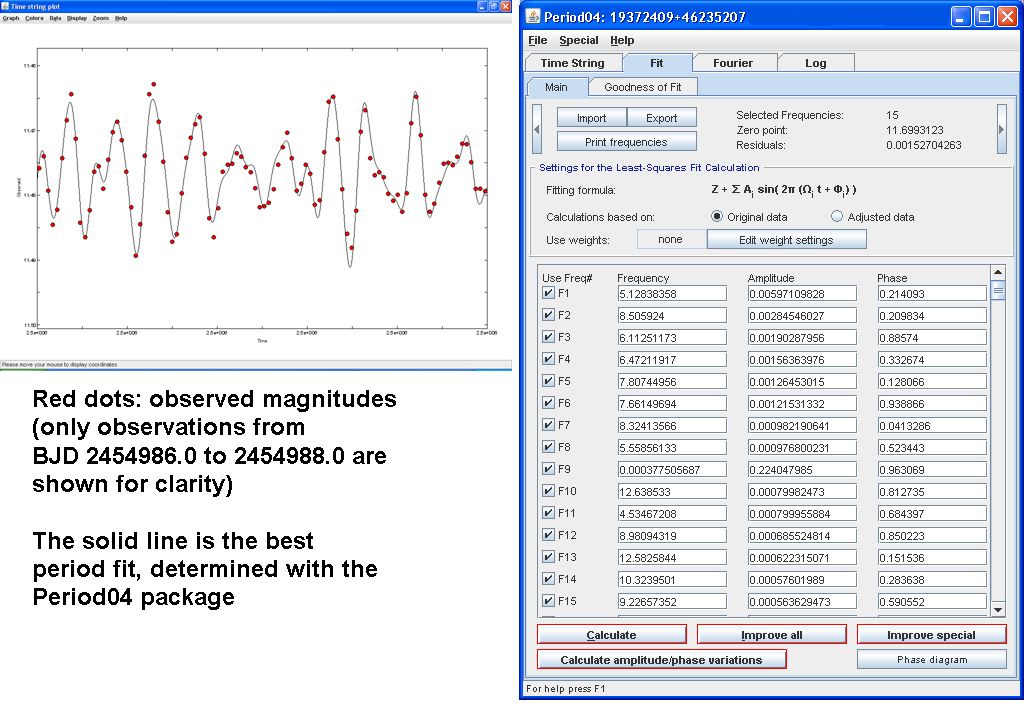The height and width of the screenshot is (719, 1024).
Task: Switch to the Time String tab
Action: 573,63
